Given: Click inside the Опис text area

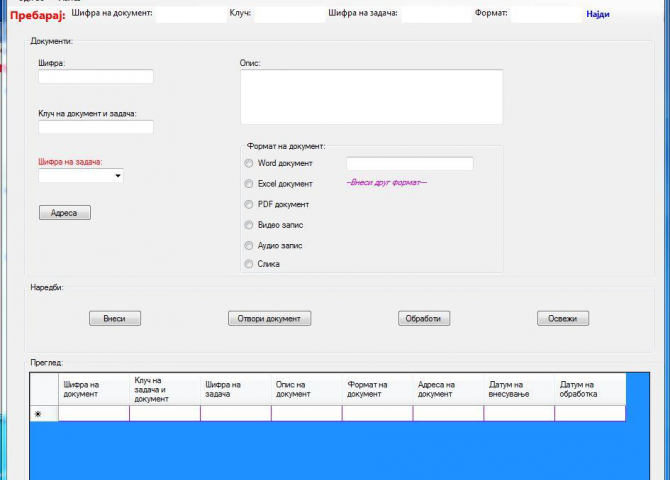Looking at the screenshot, I should [x=370, y=97].
